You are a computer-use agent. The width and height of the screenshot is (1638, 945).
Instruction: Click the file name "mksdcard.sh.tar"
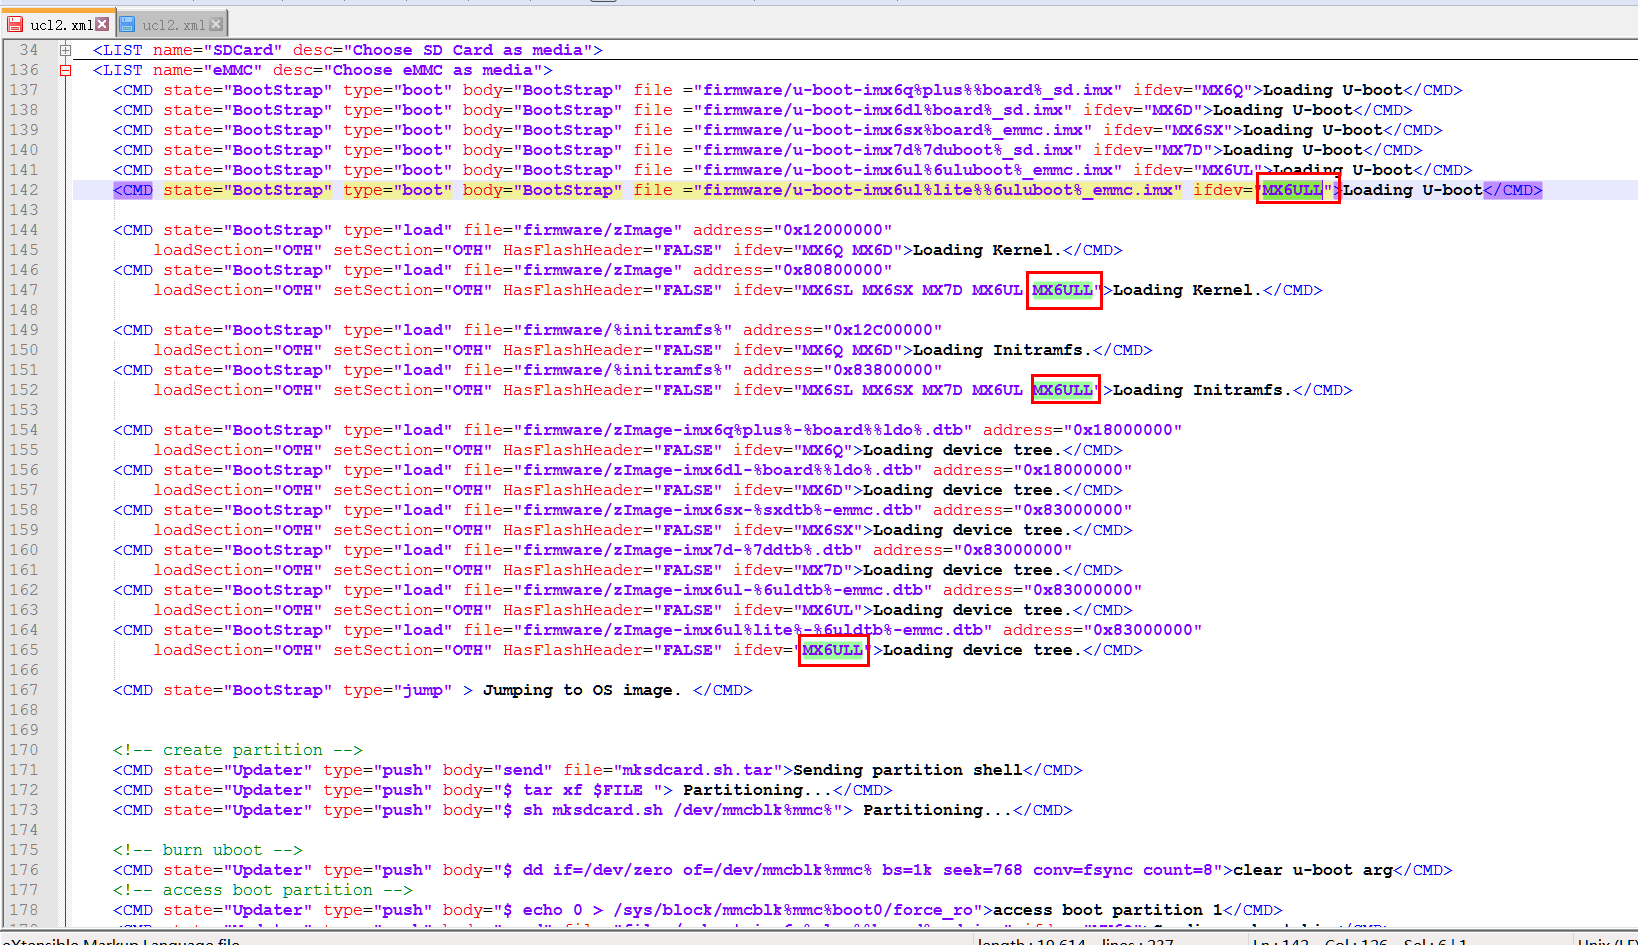(697, 770)
